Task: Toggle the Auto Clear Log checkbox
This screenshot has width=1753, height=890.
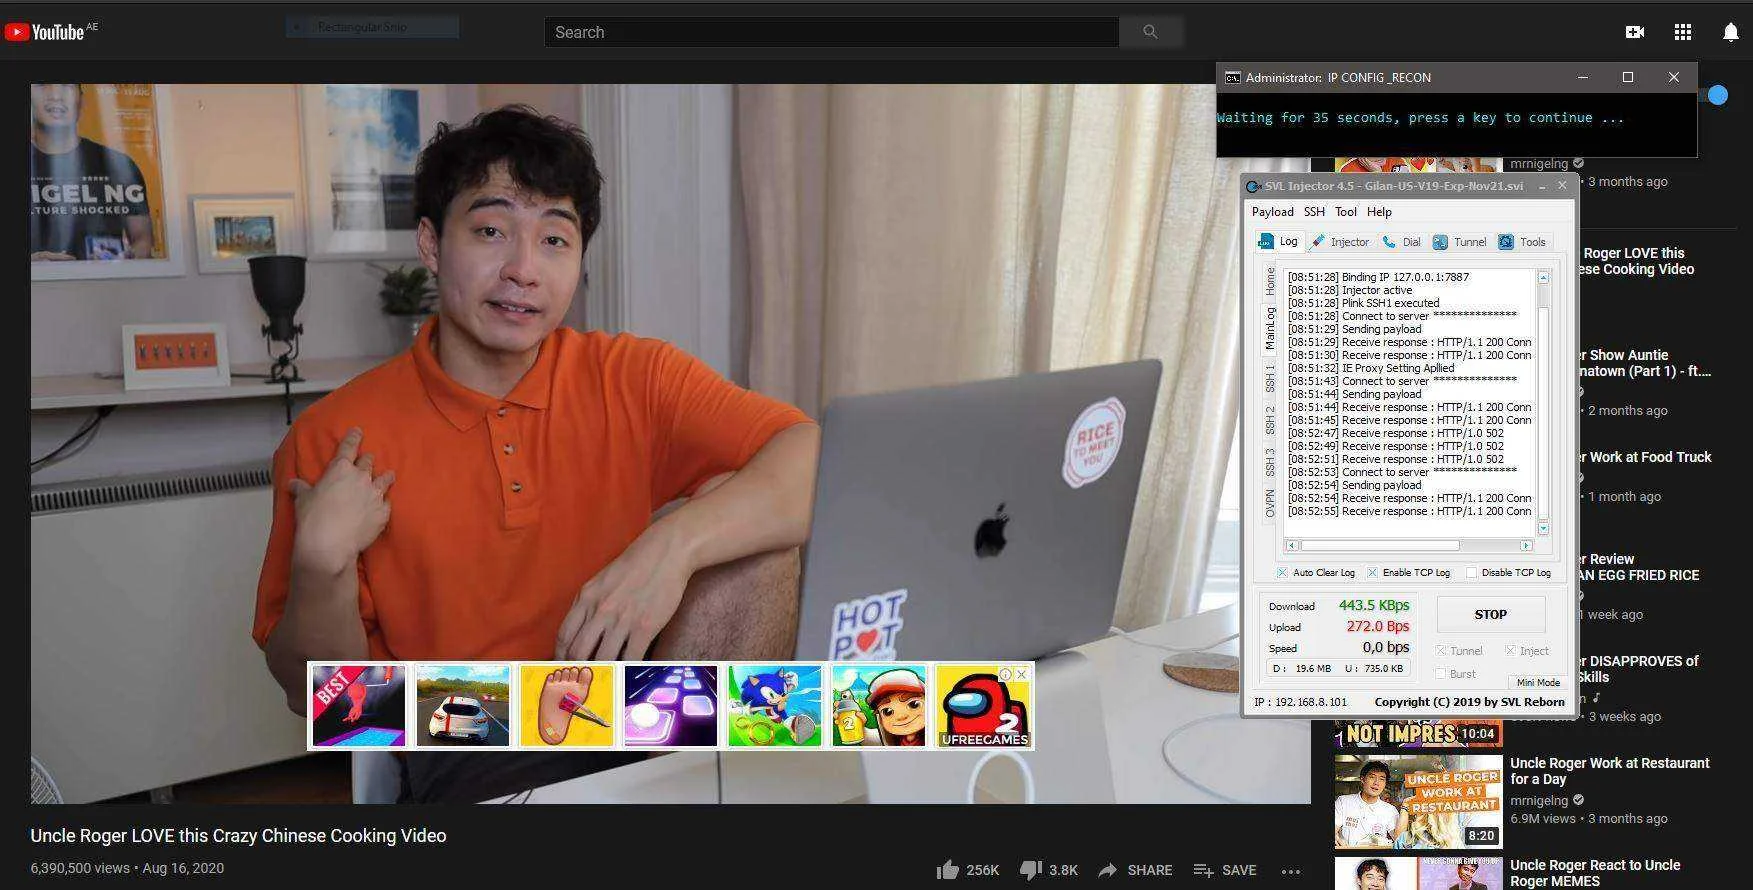Action: tap(1282, 573)
